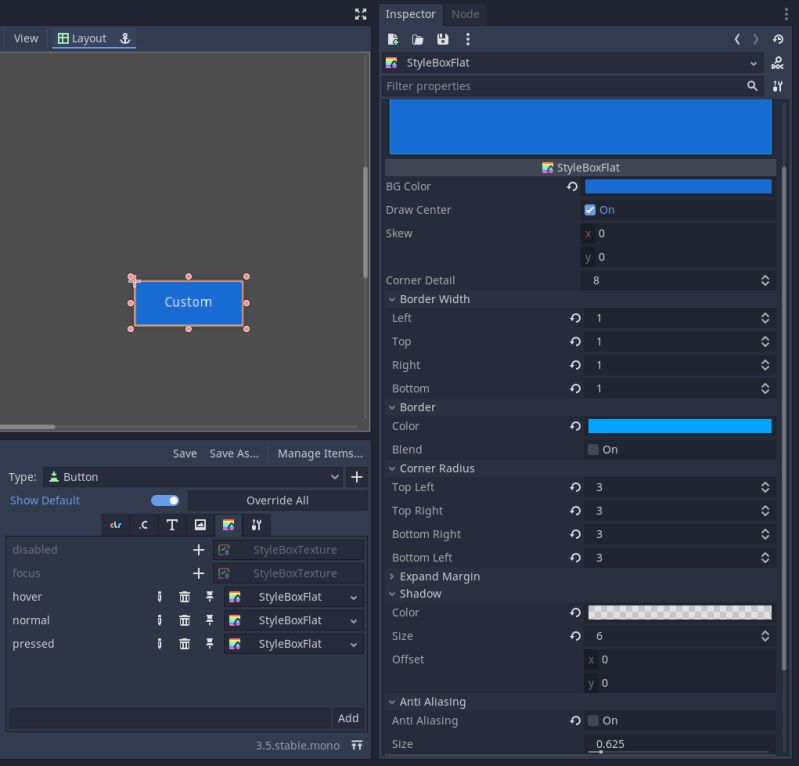Create a new resource in the Inspector

[x=393, y=39]
